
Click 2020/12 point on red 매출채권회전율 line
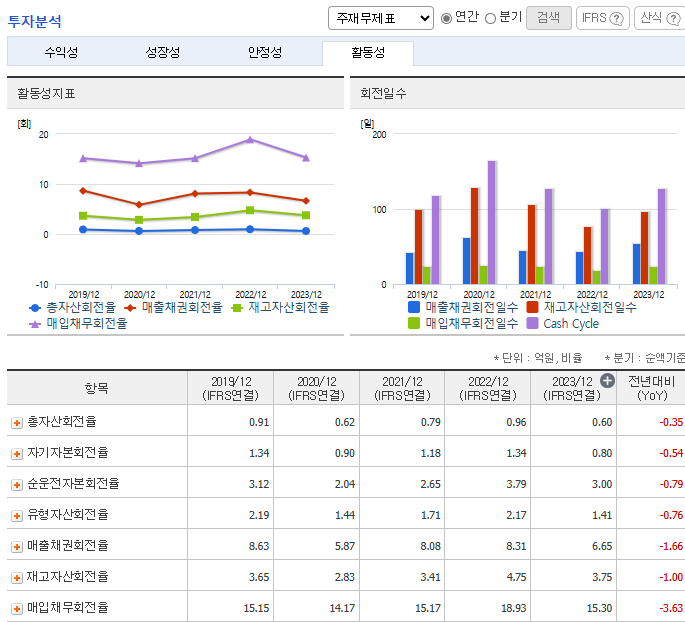139,204
